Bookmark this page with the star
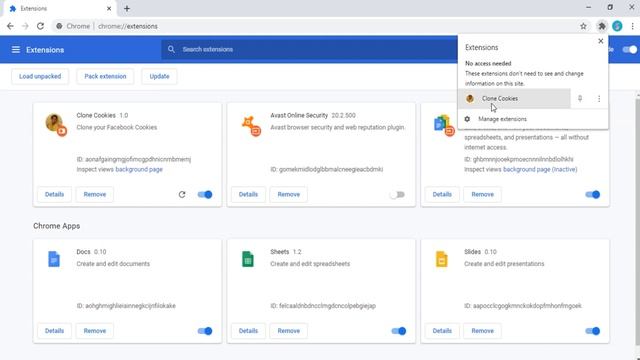 click(x=583, y=26)
